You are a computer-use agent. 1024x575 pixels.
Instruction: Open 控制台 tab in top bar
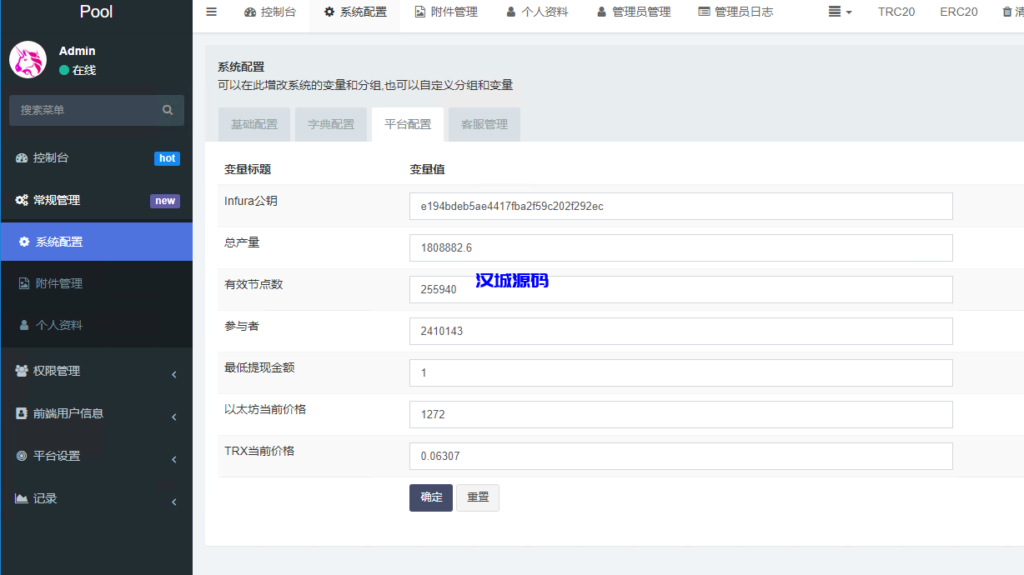tap(270, 12)
